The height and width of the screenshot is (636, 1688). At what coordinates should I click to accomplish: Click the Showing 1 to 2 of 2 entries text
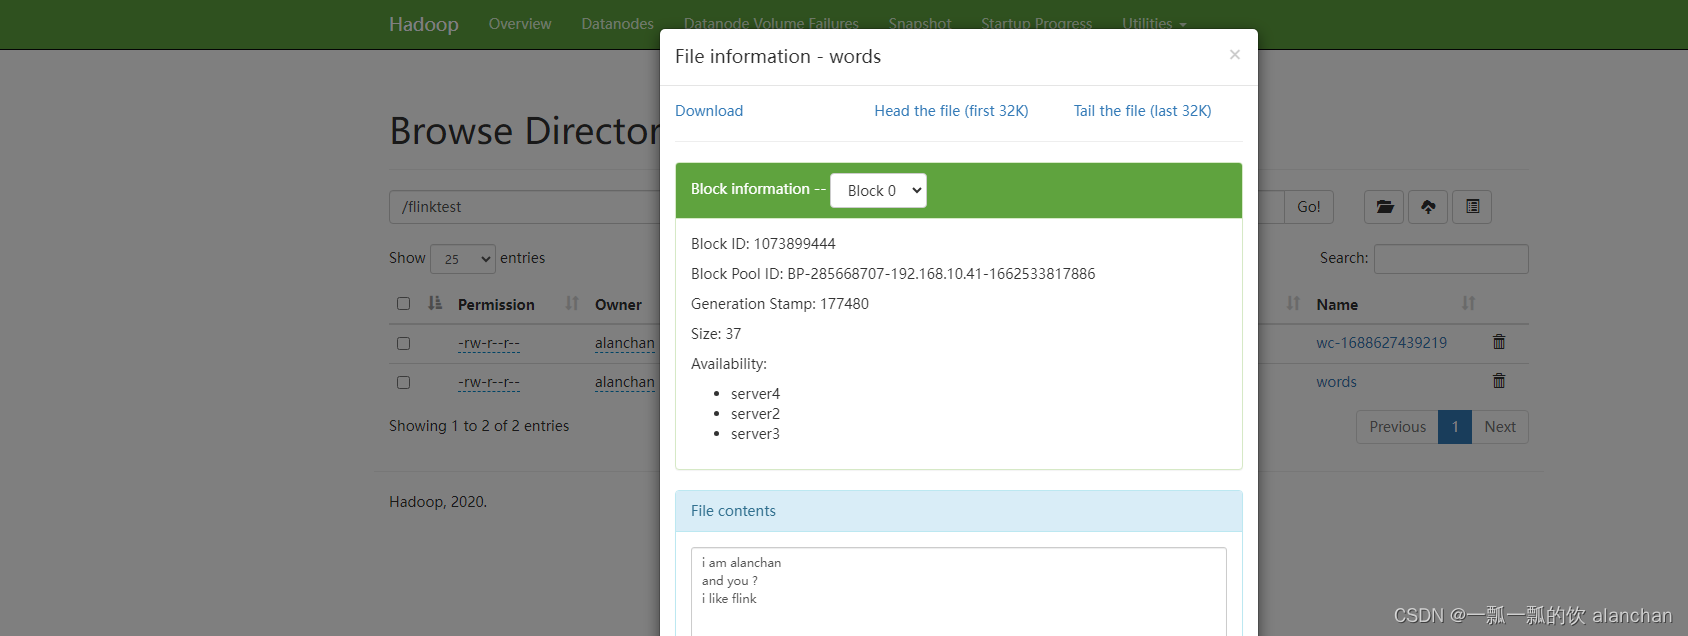click(x=479, y=426)
